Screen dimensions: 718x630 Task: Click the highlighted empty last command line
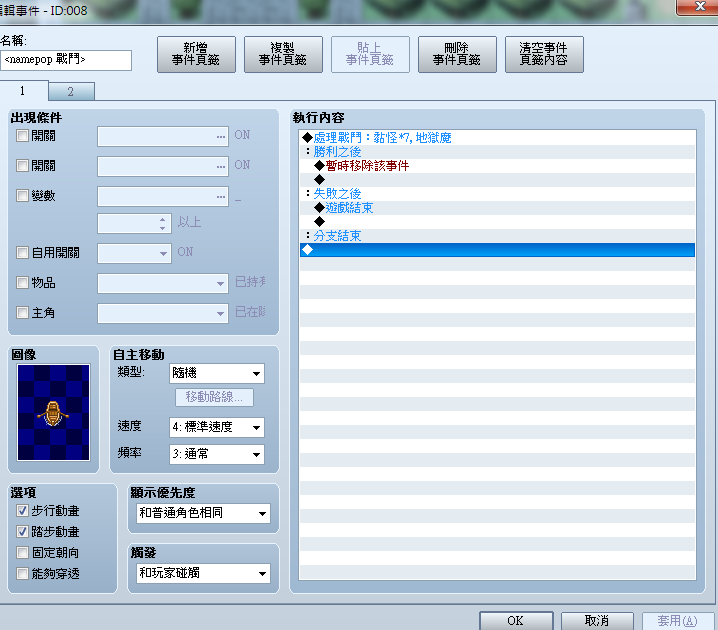pyautogui.click(x=497, y=250)
